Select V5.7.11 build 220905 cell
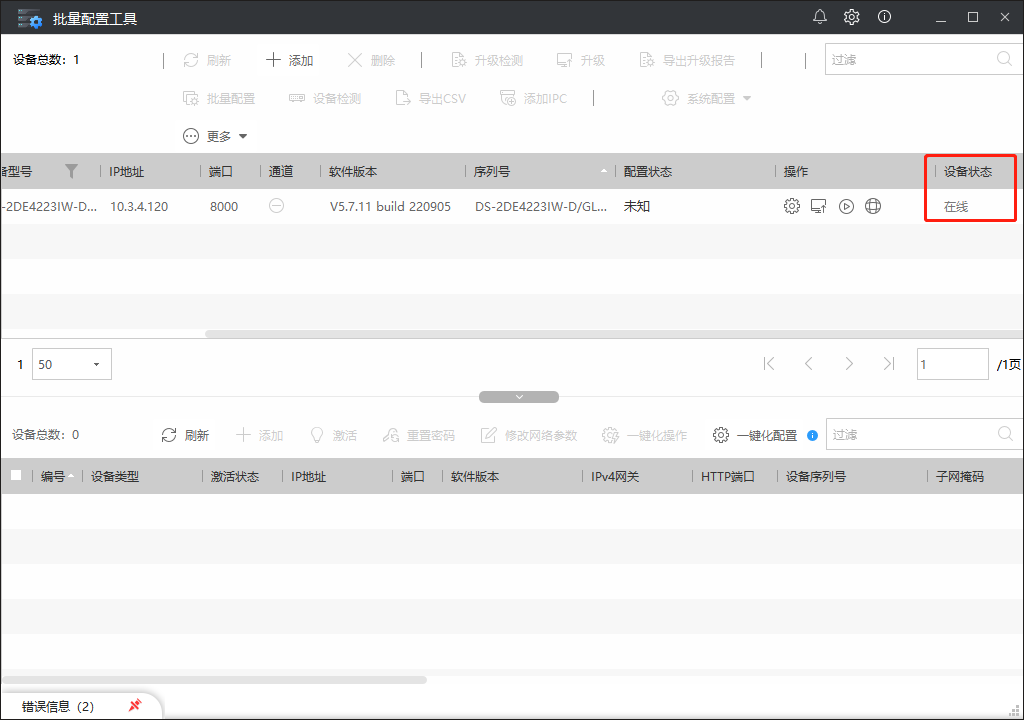 (391, 206)
